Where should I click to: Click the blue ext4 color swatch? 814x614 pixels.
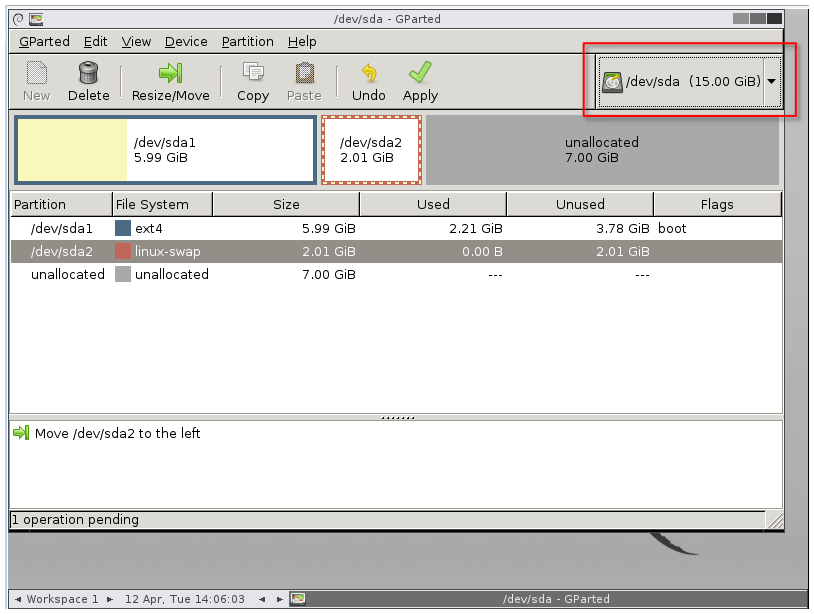coord(123,228)
